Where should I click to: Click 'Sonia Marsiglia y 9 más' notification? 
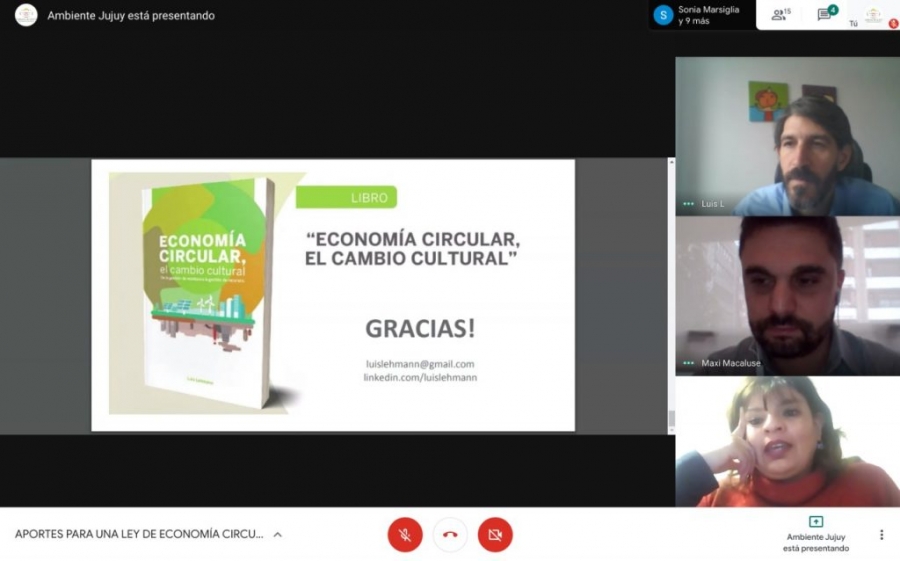point(710,15)
